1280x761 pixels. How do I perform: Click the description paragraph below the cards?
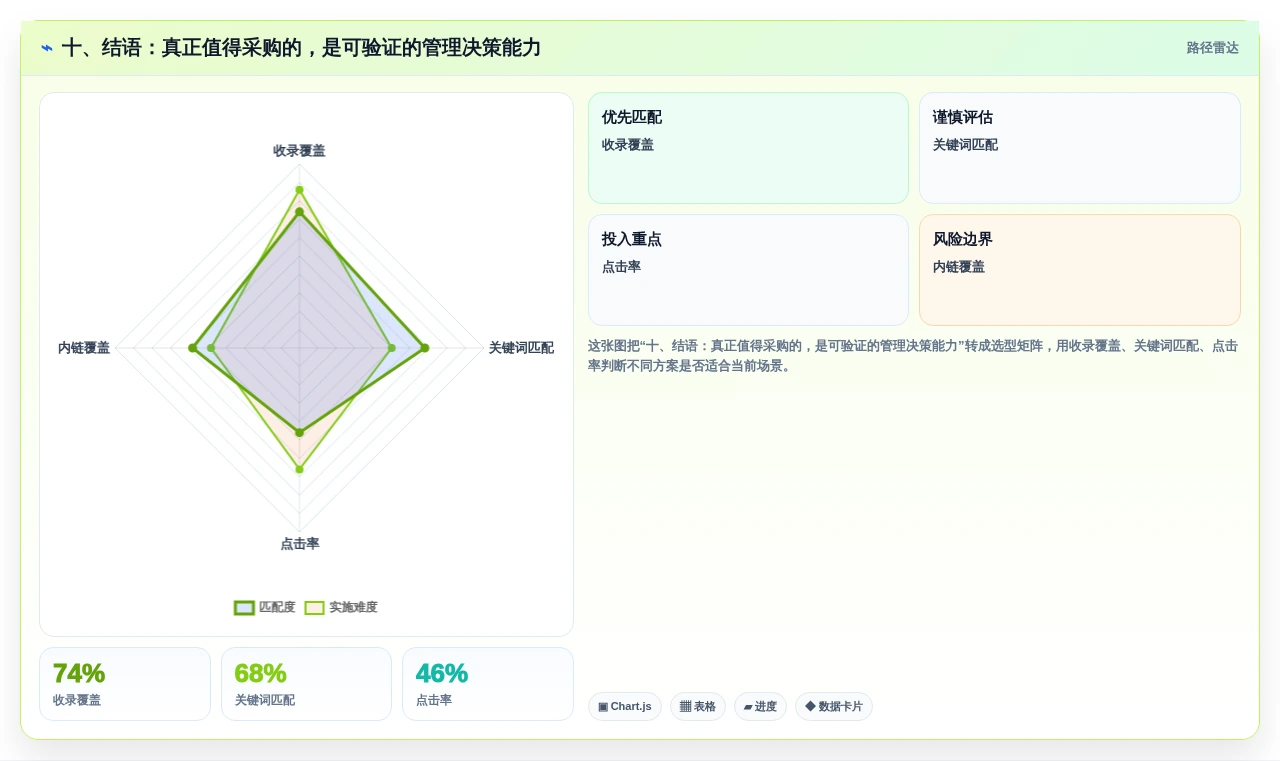(x=913, y=356)
